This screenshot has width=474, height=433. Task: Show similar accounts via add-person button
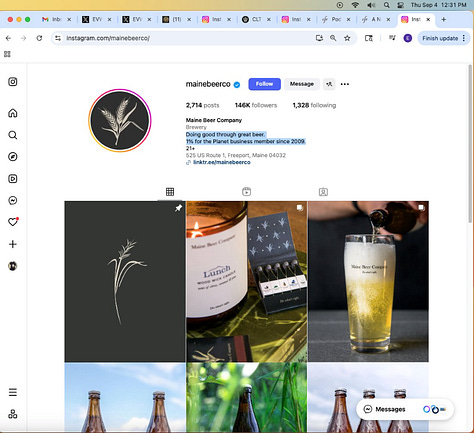[329, 84]
